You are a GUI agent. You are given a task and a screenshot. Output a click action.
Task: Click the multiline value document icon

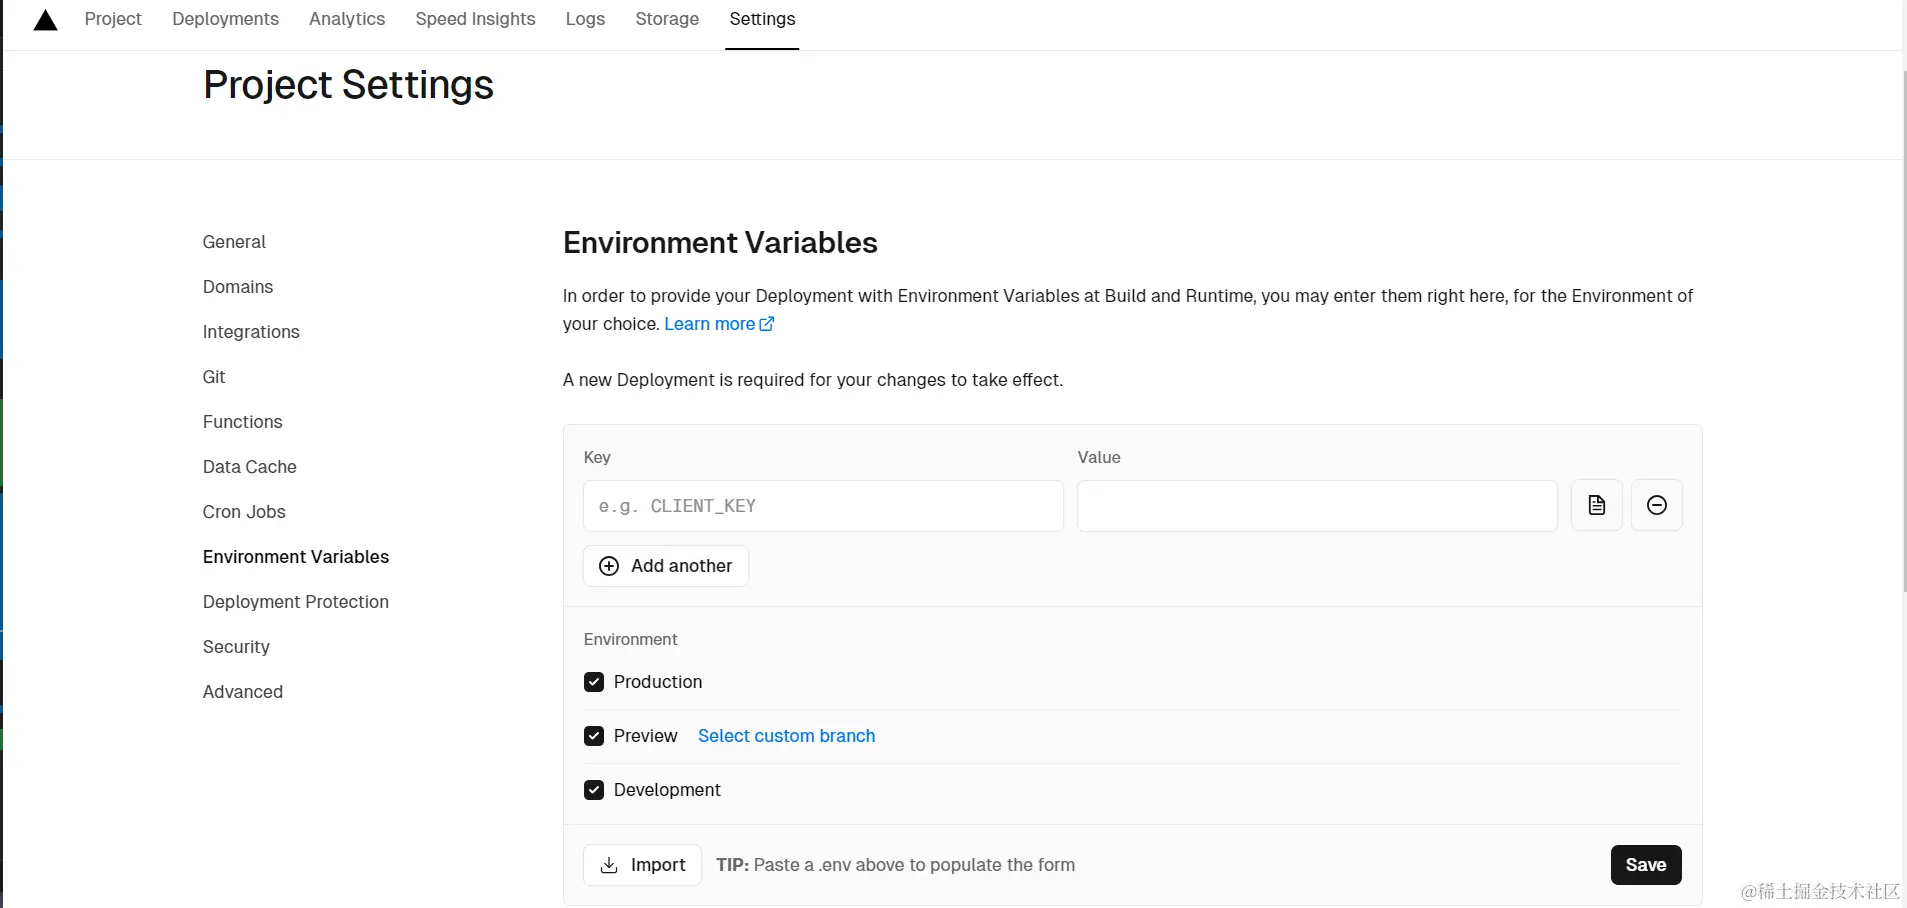pyautogui.click(x=1596, y=505)
